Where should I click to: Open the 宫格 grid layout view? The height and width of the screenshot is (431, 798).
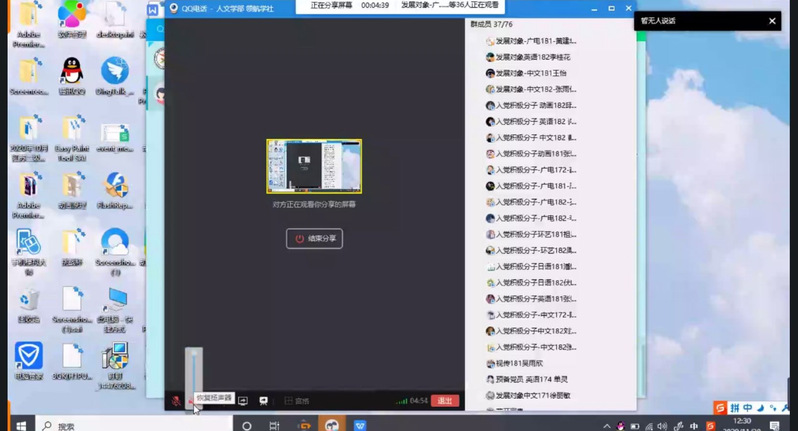(x=297, y=401)
